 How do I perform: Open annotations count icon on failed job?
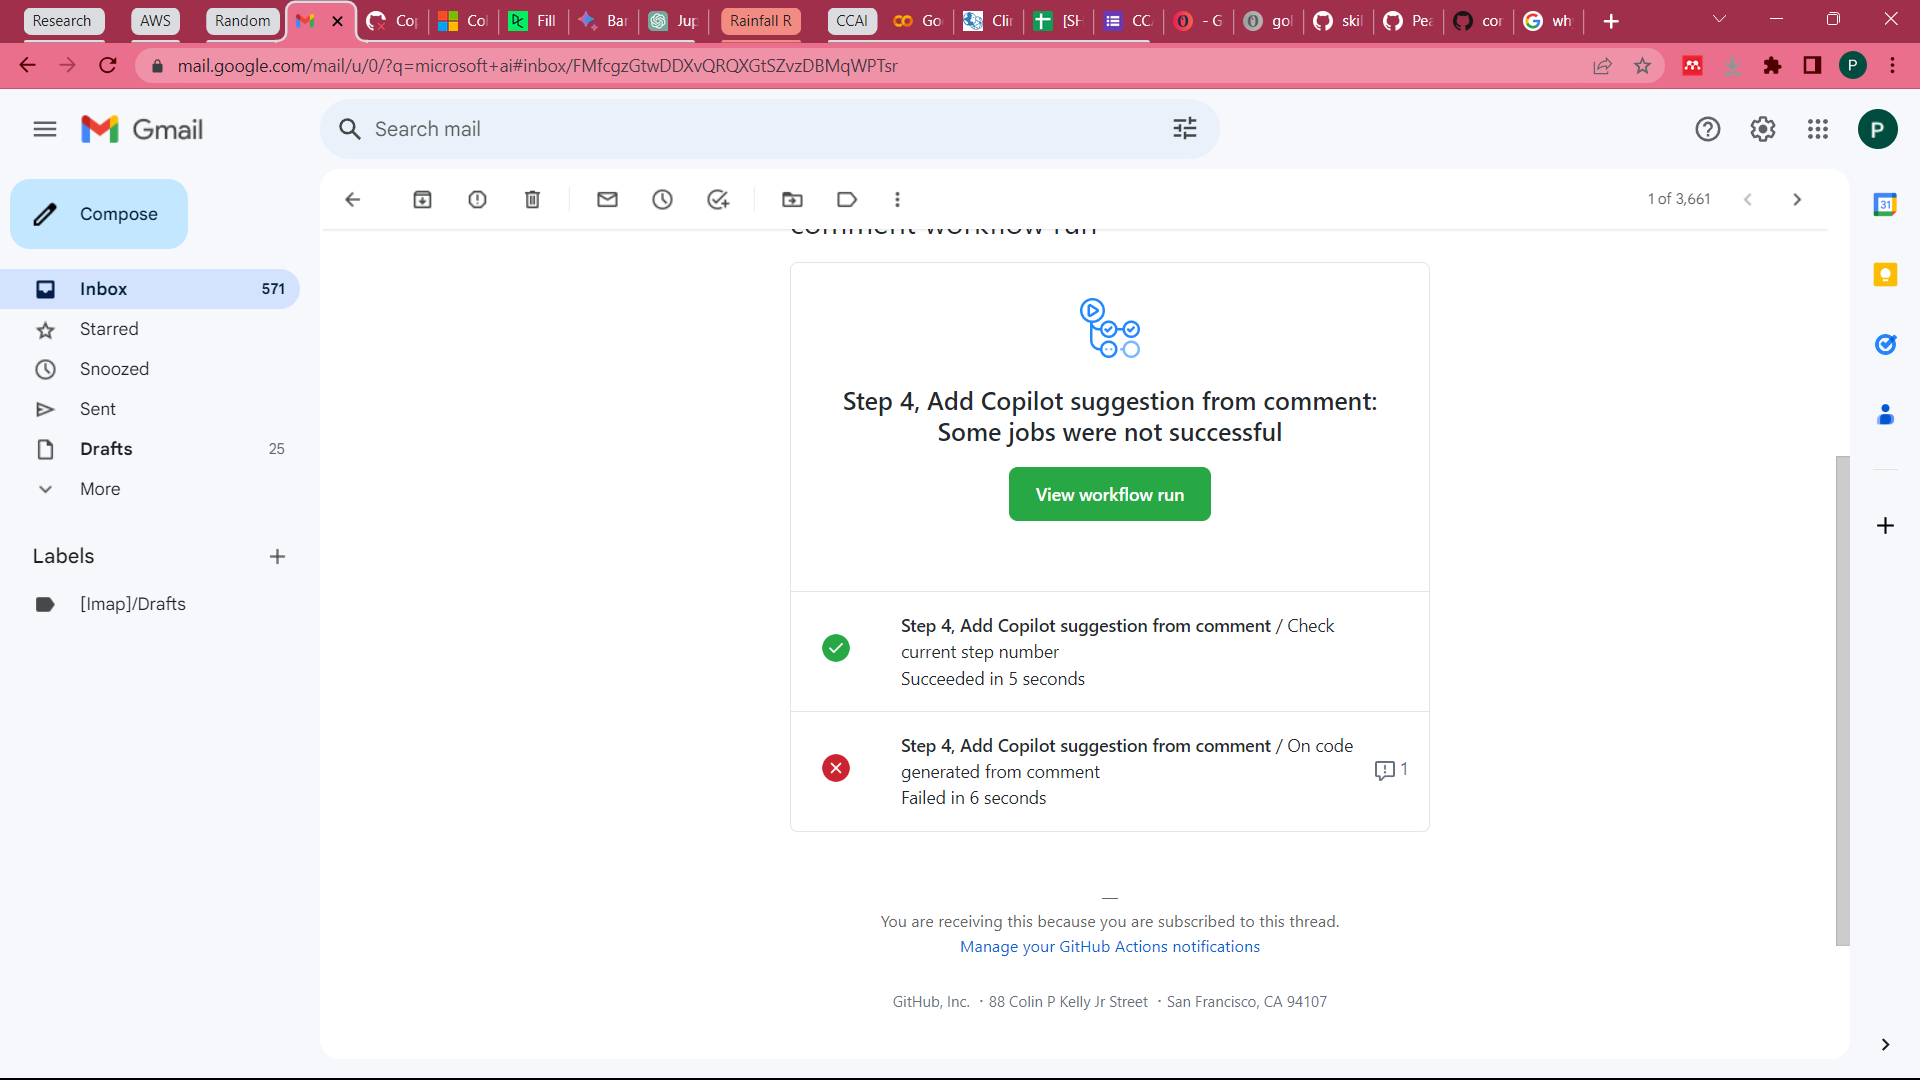1391,770
